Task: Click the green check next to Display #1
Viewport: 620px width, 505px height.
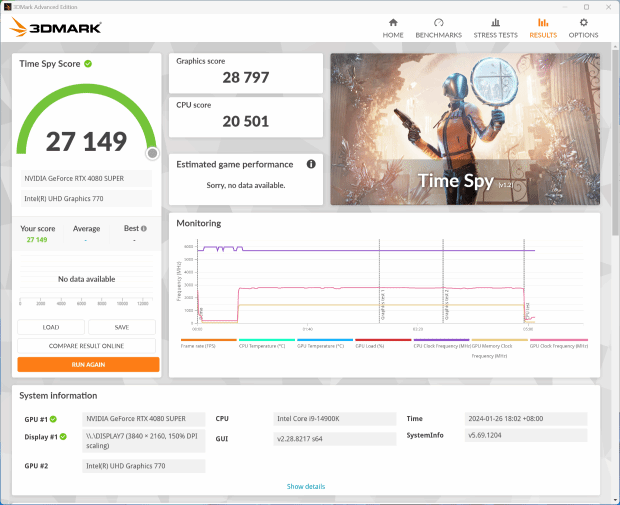Action: click(x=63, y=437)
